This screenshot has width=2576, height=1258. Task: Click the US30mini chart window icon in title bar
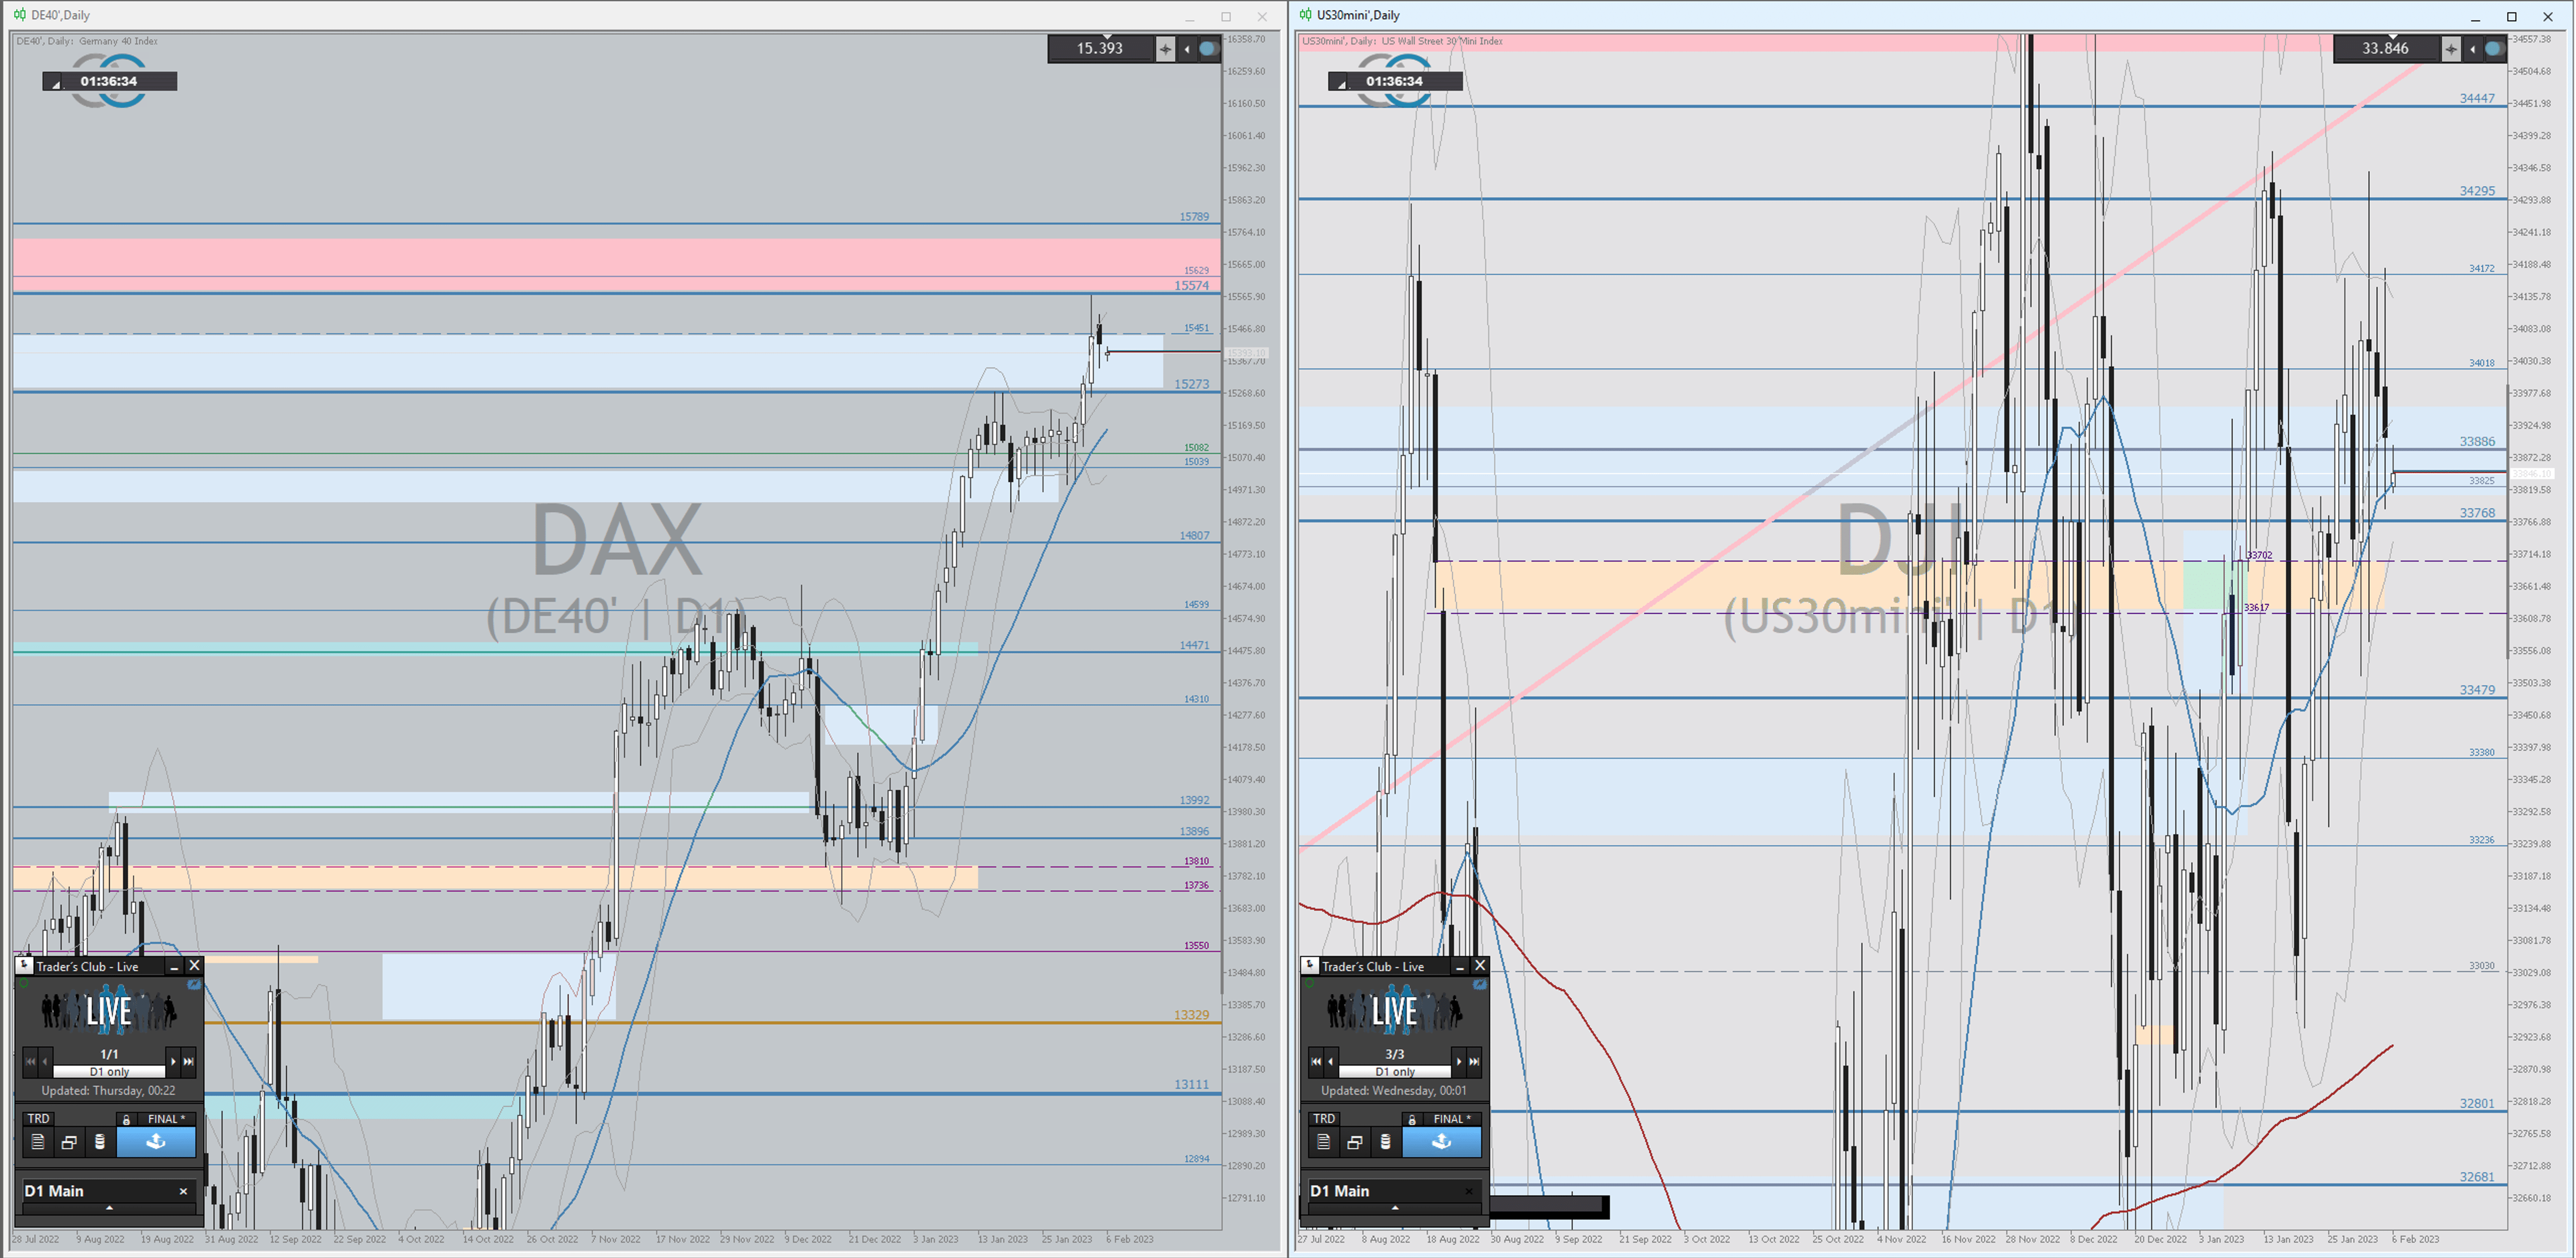point(1305,15)
